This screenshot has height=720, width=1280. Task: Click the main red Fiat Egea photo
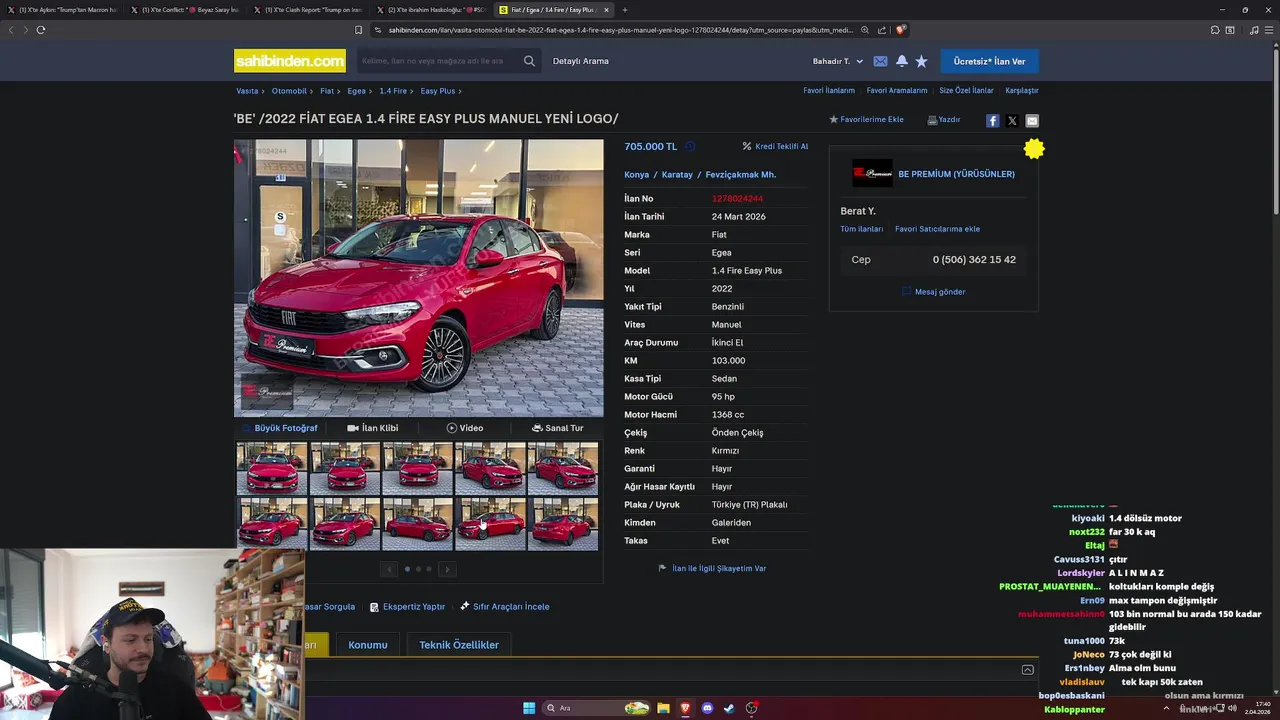tap(418, 278)
